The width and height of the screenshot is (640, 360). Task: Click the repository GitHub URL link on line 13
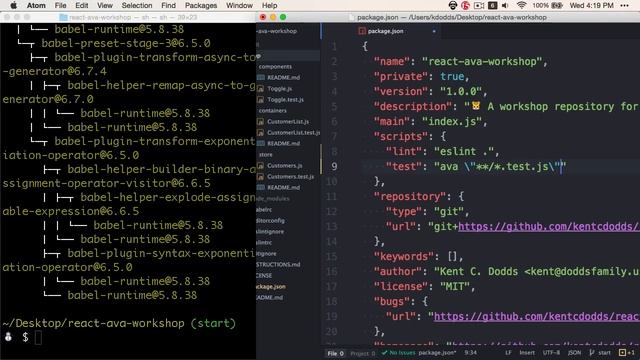549,227
